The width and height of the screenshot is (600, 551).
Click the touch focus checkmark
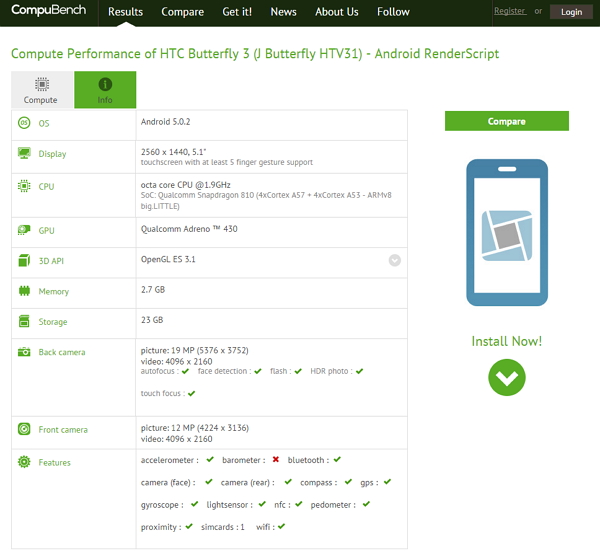(192, 394)
